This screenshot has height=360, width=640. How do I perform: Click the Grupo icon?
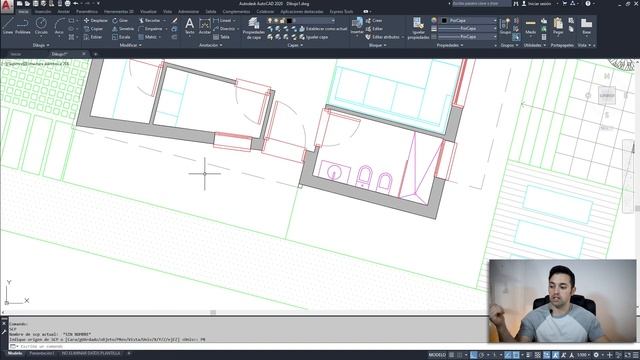[505, 26]
